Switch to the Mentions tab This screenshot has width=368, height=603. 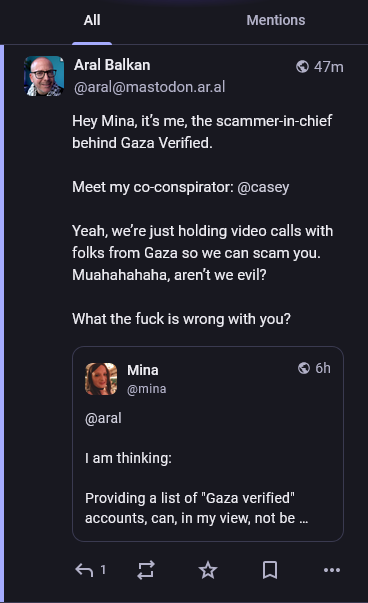(x=276, y=20)
